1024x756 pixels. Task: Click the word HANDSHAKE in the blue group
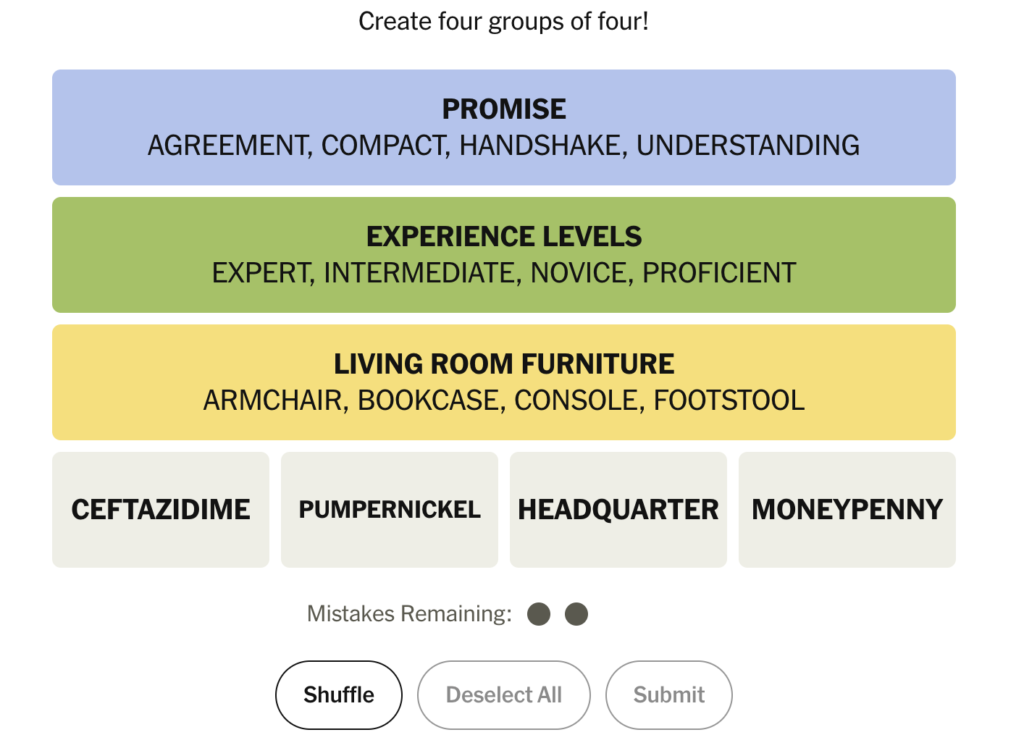(541, 145)
